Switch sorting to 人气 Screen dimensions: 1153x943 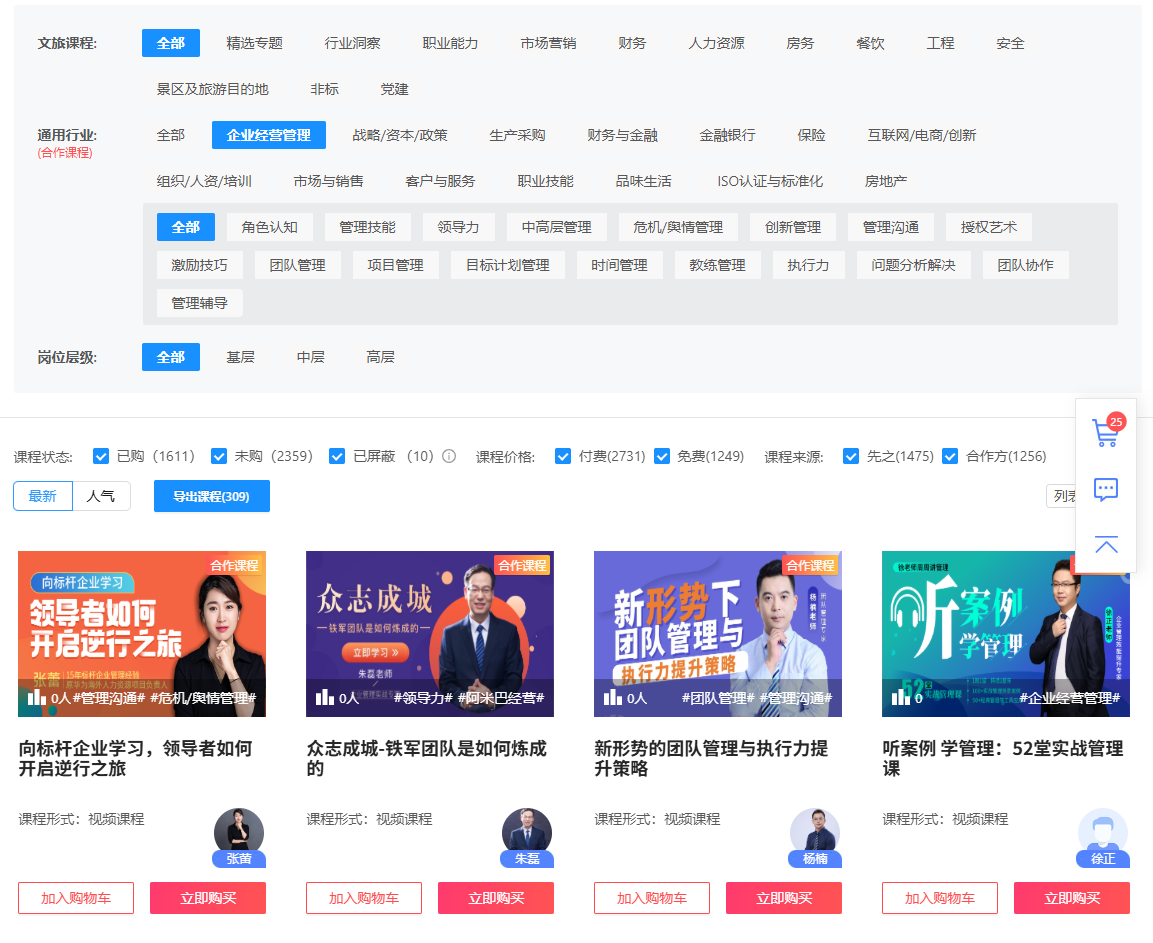coord(101,496)
